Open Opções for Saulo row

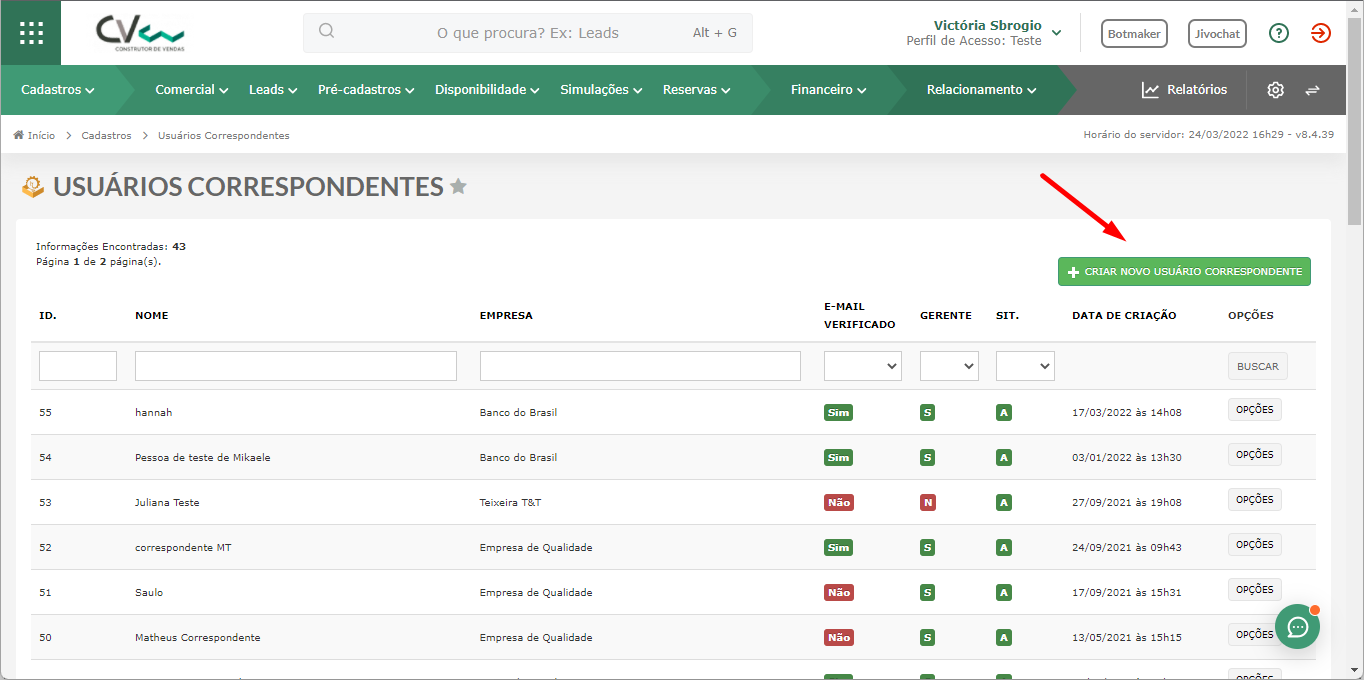pos(1255,589)
